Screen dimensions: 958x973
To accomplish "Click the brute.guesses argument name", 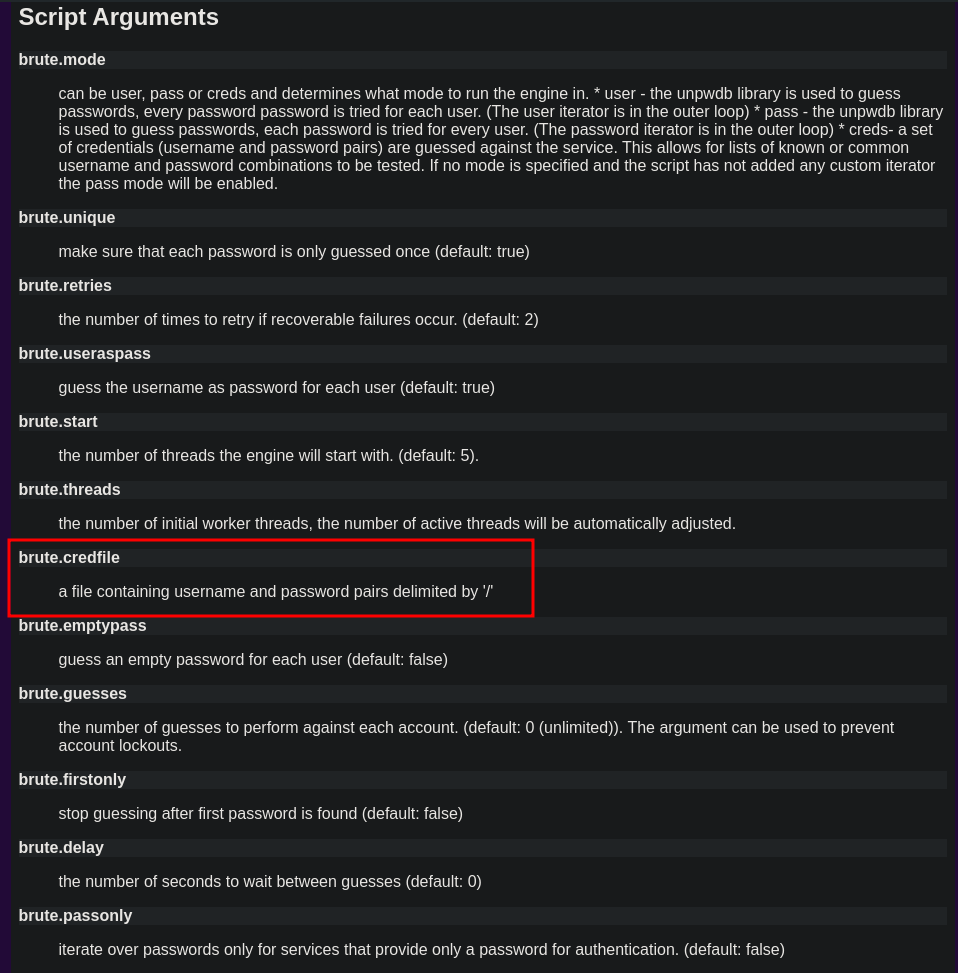I will [x=72, y=694].
